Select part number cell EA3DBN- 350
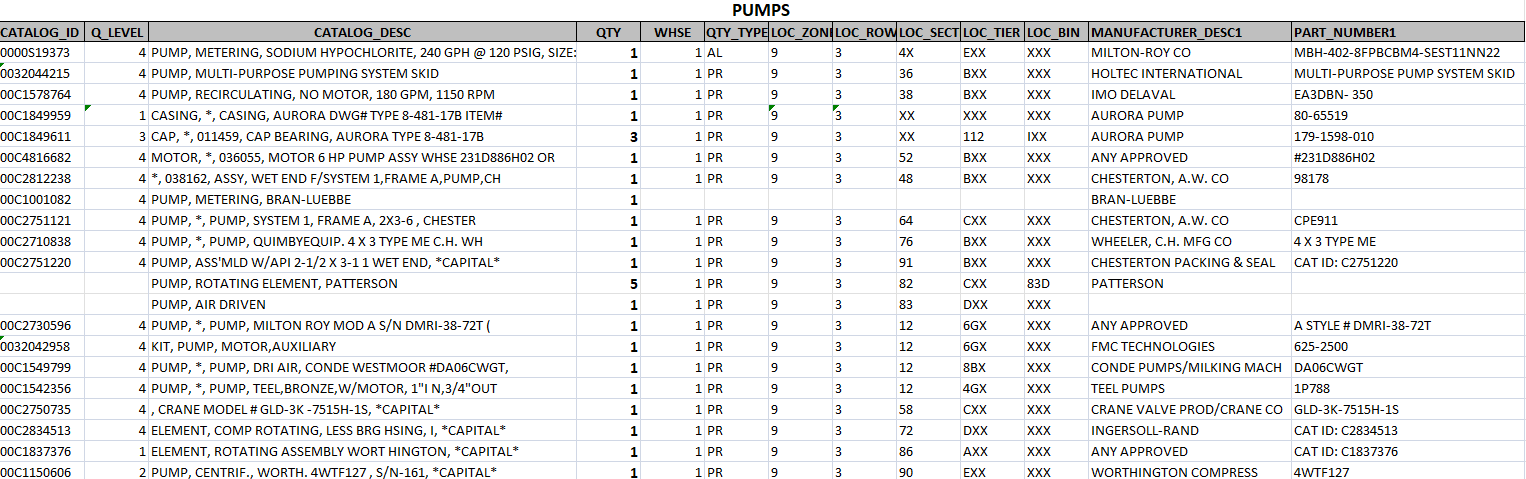1526x479 pixels. point(1333,94)
